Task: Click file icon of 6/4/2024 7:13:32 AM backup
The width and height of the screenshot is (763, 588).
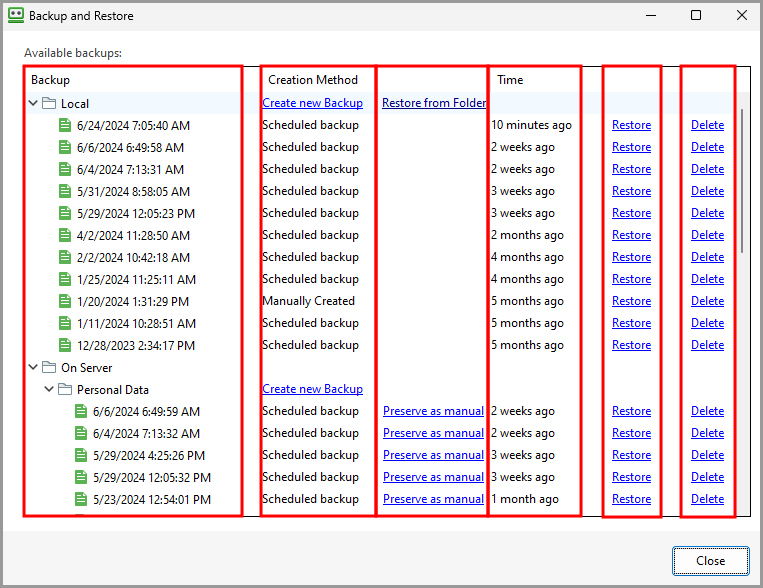Action: [81, 433]
